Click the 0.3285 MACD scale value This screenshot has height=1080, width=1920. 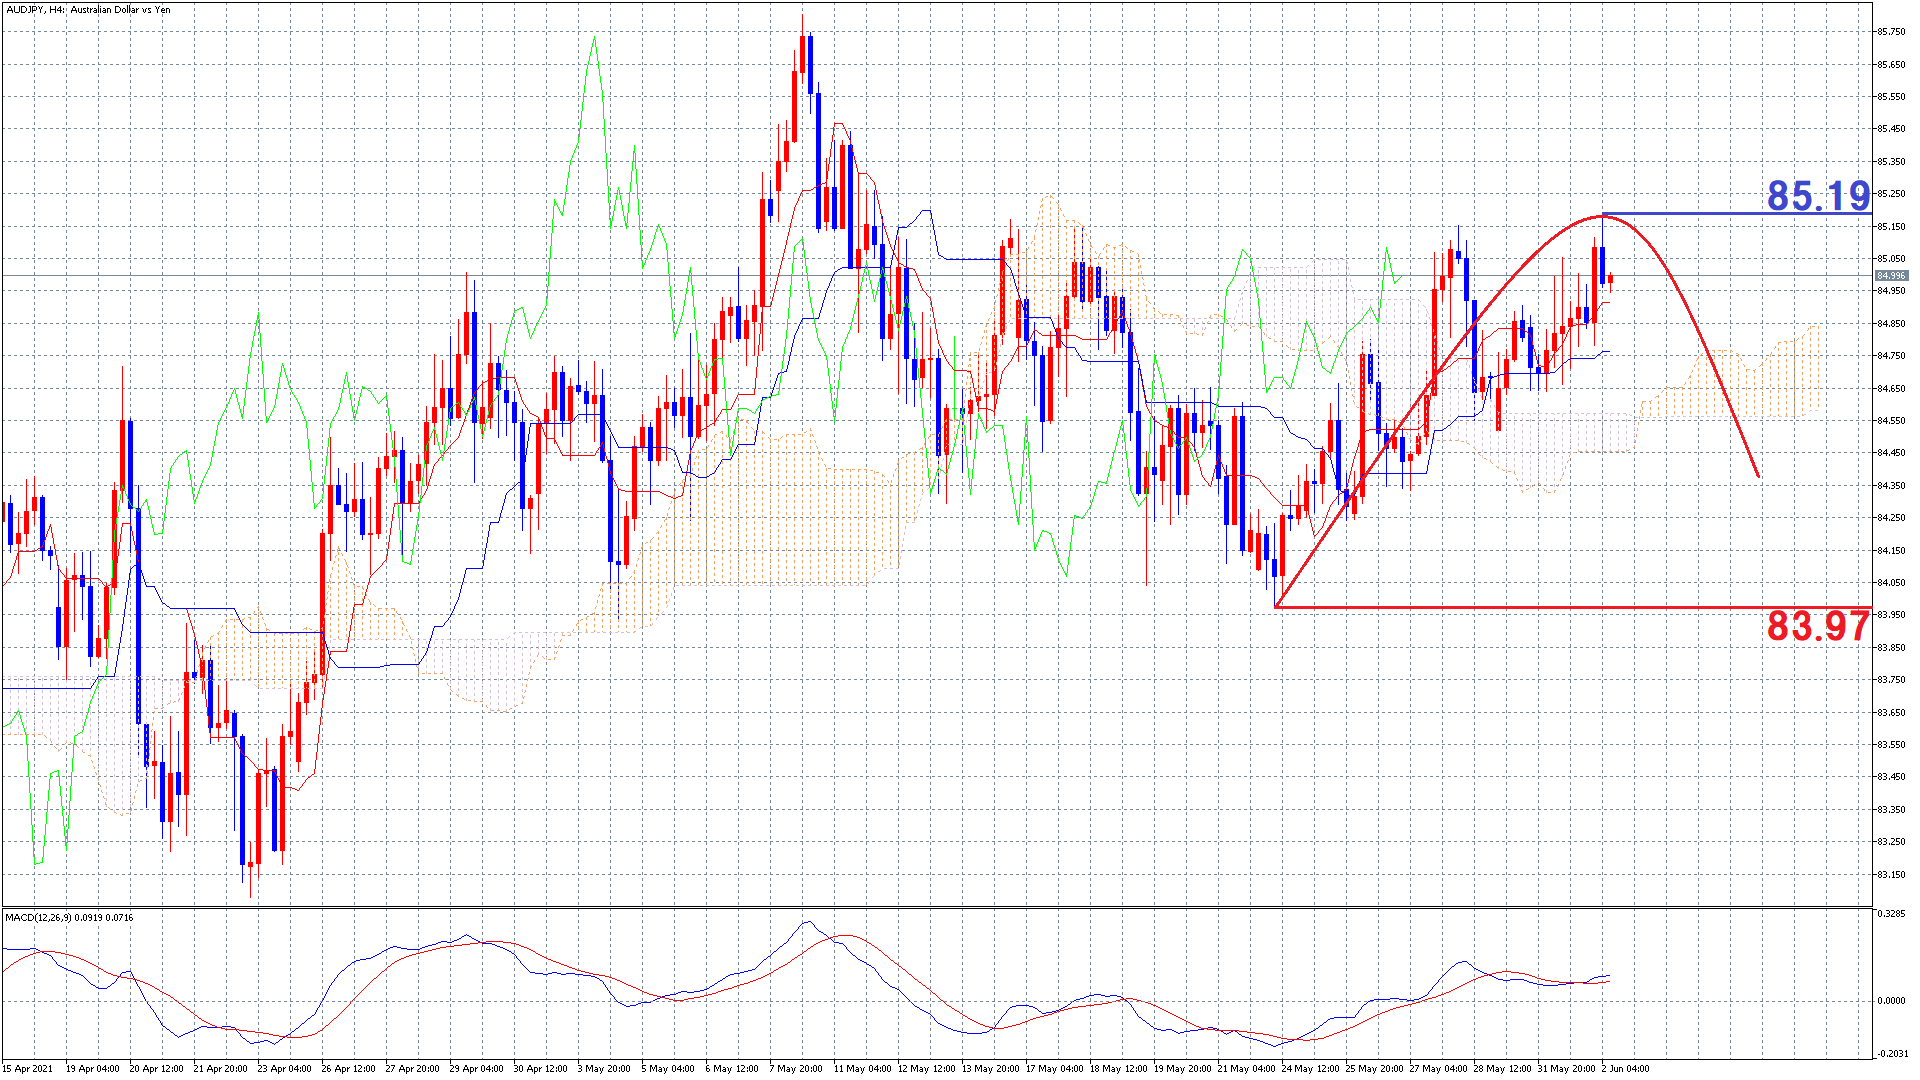point(1890,914)
